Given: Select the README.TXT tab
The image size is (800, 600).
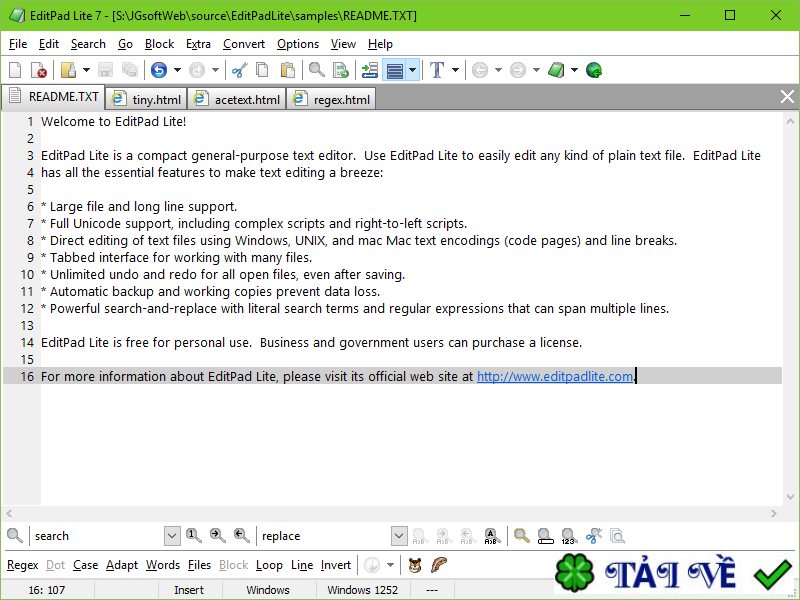Looking at the screenshot, I should point(54,97).
